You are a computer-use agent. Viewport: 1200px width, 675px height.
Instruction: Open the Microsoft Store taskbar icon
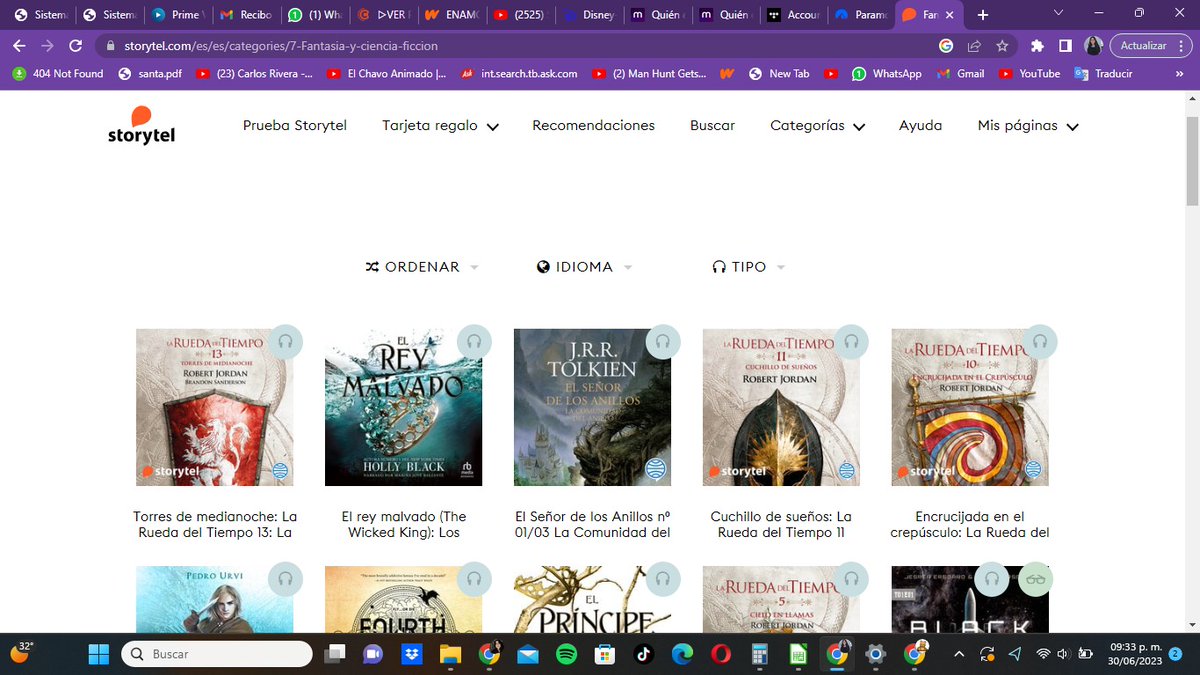coord(604,654)
